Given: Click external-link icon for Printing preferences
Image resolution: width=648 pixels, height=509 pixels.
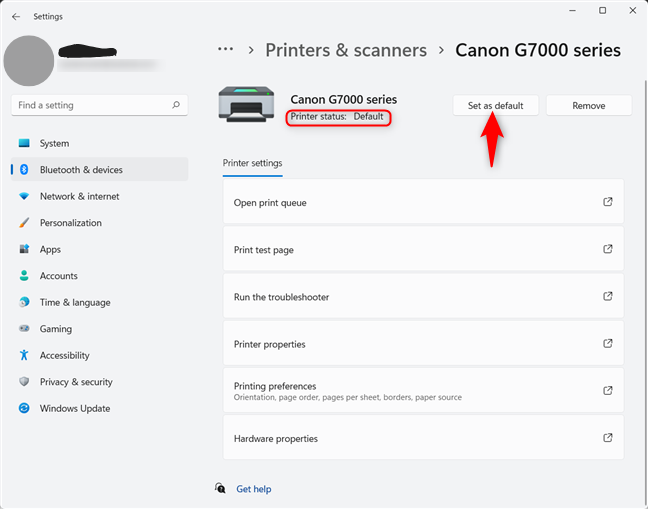Looking at the screenshot, I should click(608, 390).
